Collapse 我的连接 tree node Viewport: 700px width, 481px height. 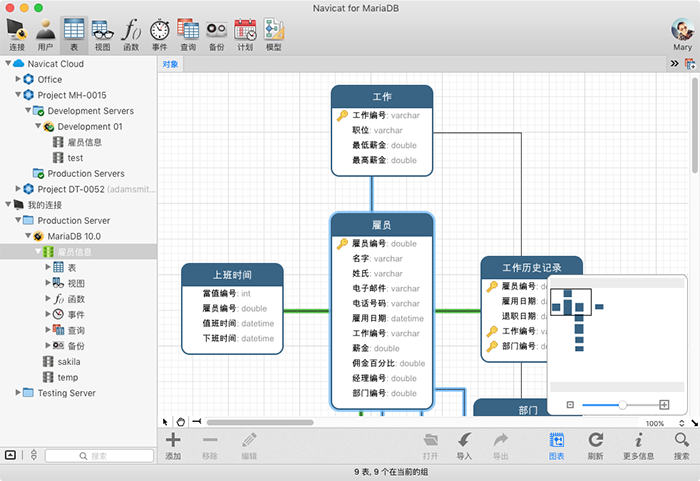(8, 204)
